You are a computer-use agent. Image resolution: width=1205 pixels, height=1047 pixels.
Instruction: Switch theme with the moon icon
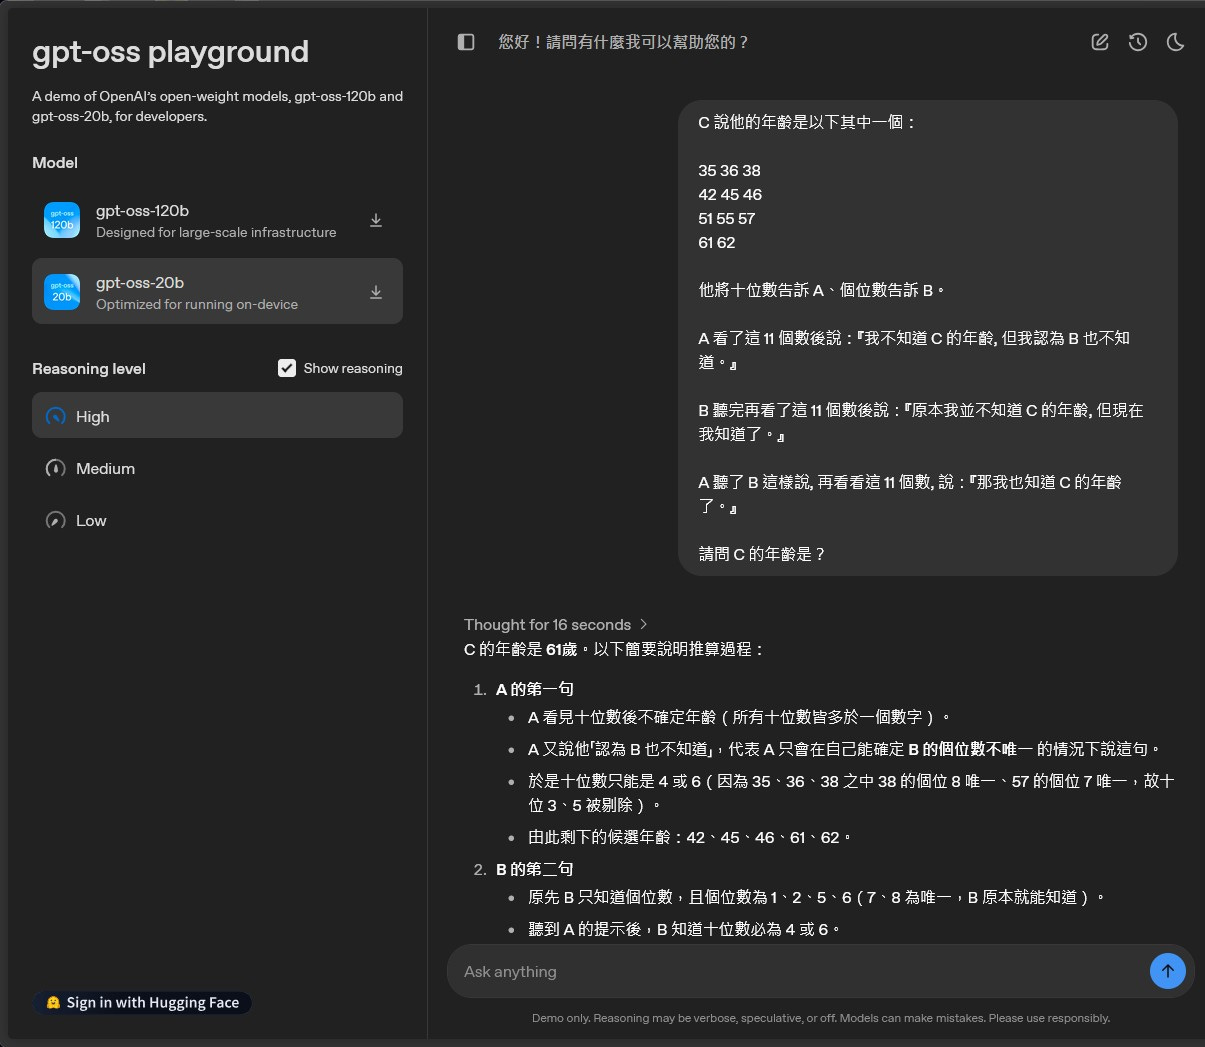(x=1176, y=42)
